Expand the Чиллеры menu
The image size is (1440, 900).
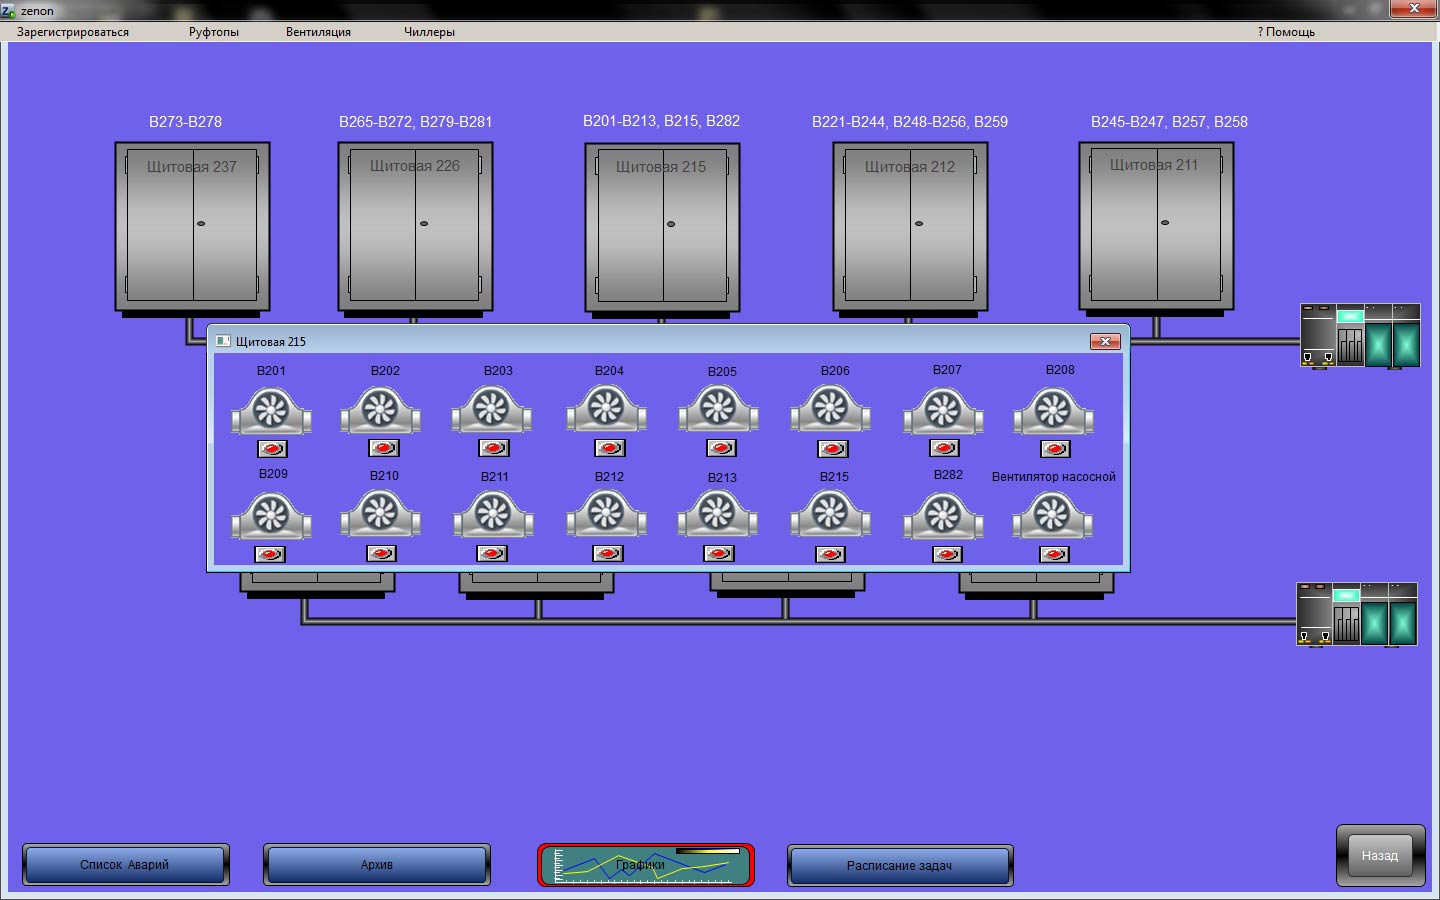[429, 32]
